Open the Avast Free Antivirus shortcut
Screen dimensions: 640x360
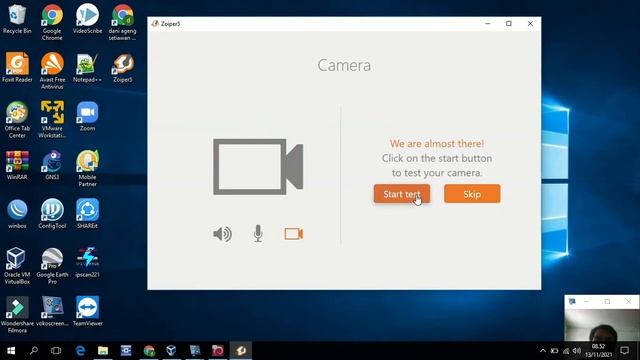[52, 71]
